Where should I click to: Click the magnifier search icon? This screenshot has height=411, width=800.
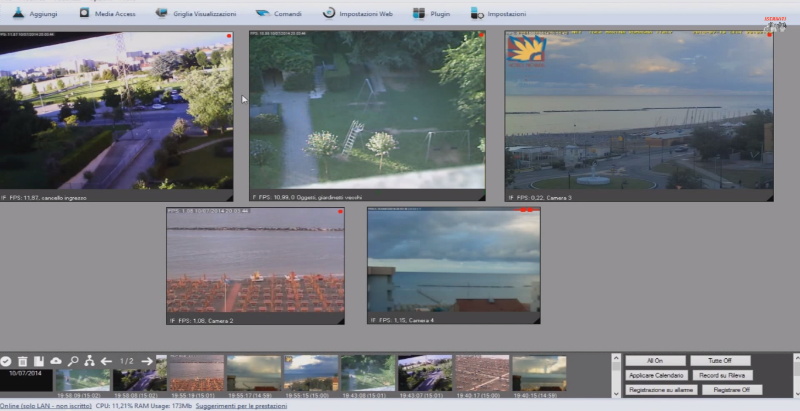pyautogui.click(x=73, y=361)
